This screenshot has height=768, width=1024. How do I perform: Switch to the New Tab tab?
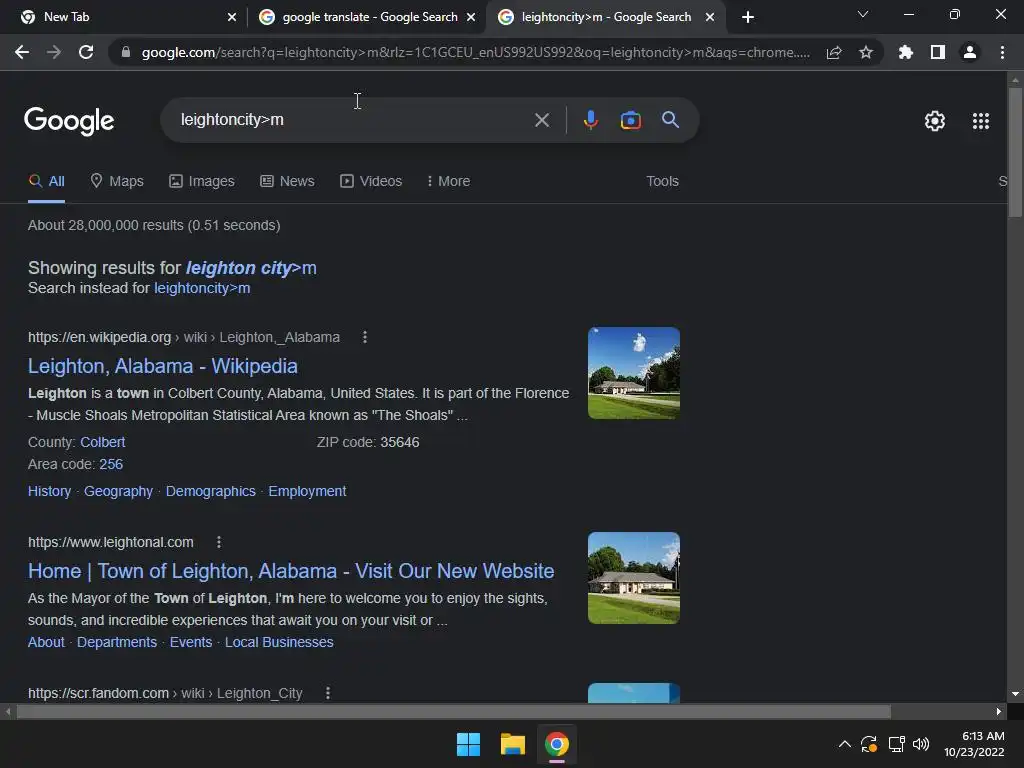point(123,17)
